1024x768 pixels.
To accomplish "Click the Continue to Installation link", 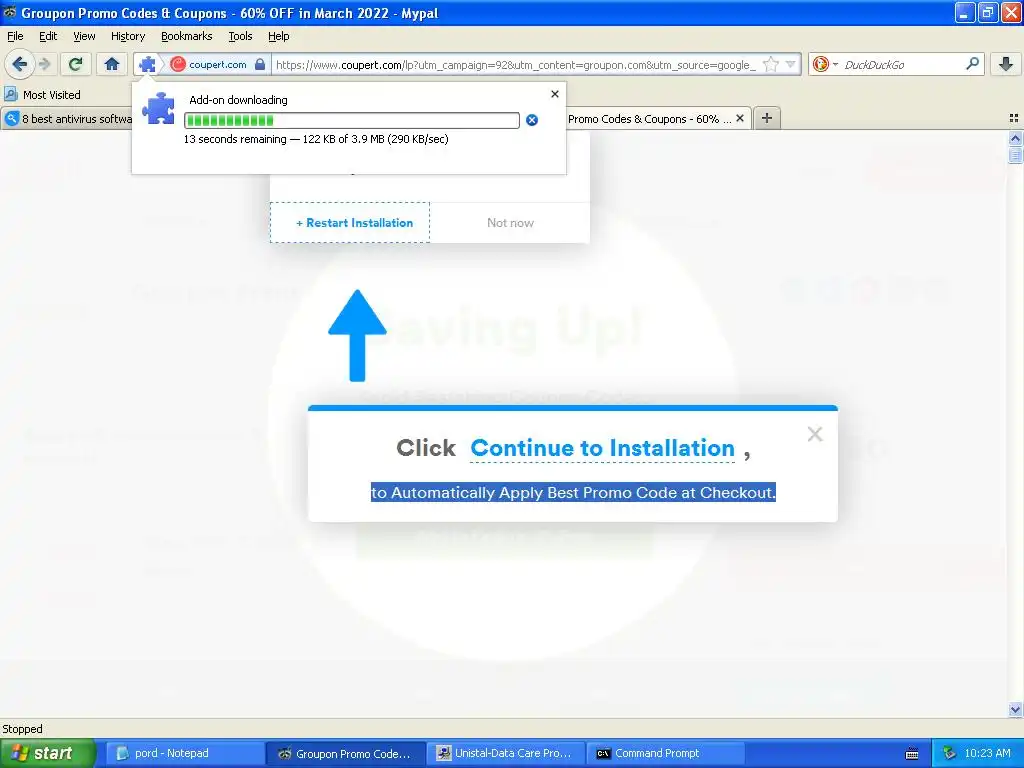I will (602, 448).
